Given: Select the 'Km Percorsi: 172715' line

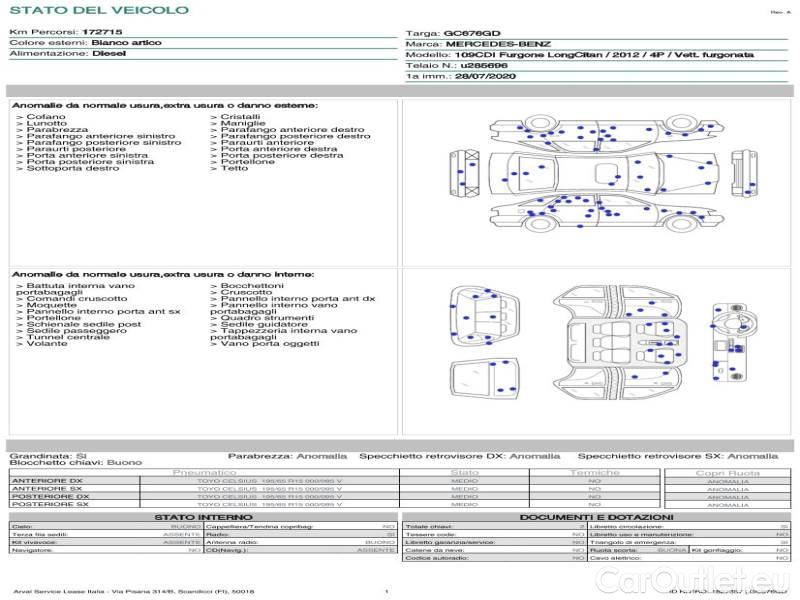Looking at the screenshot, I should click(66, 32).
